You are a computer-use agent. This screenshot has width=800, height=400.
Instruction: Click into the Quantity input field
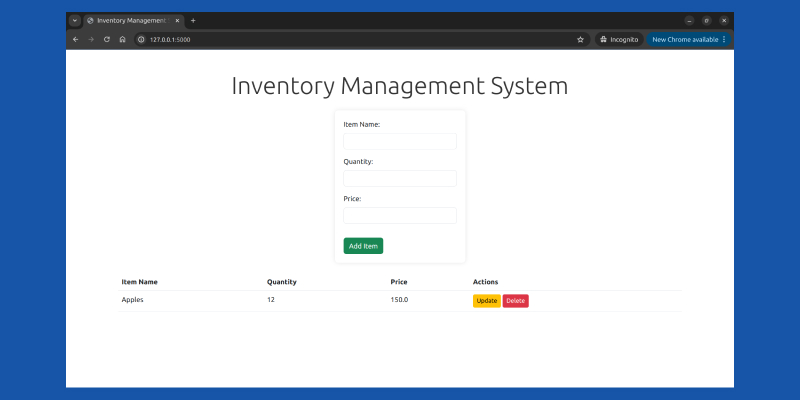point(399,178)
